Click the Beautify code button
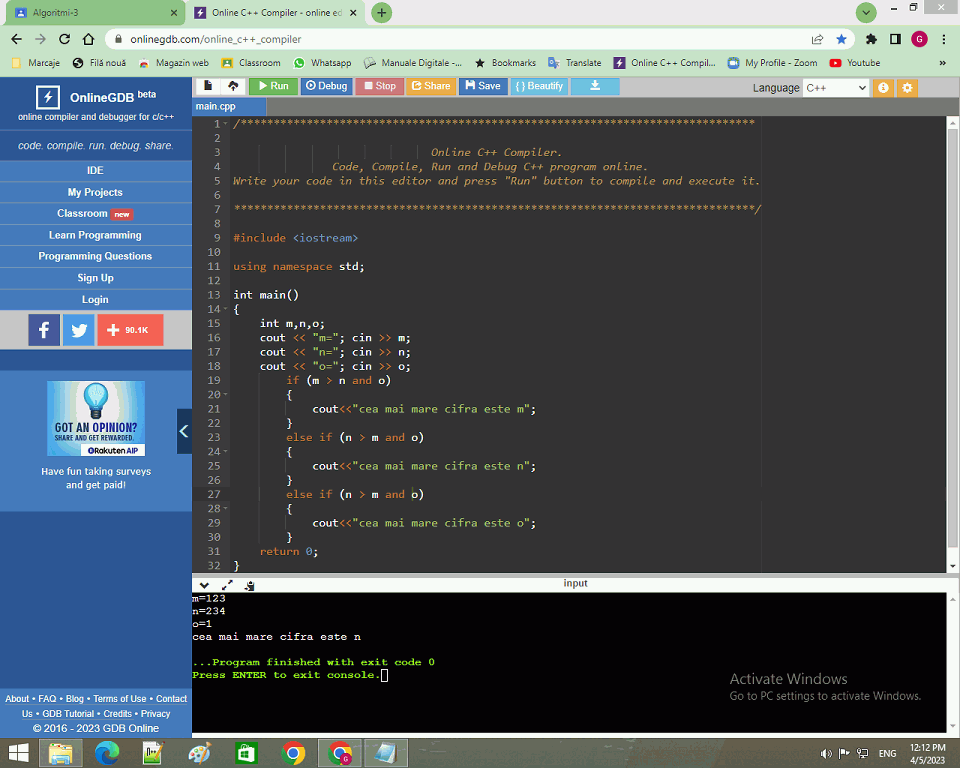The image size is (960, 768). [x=539, y=86]
